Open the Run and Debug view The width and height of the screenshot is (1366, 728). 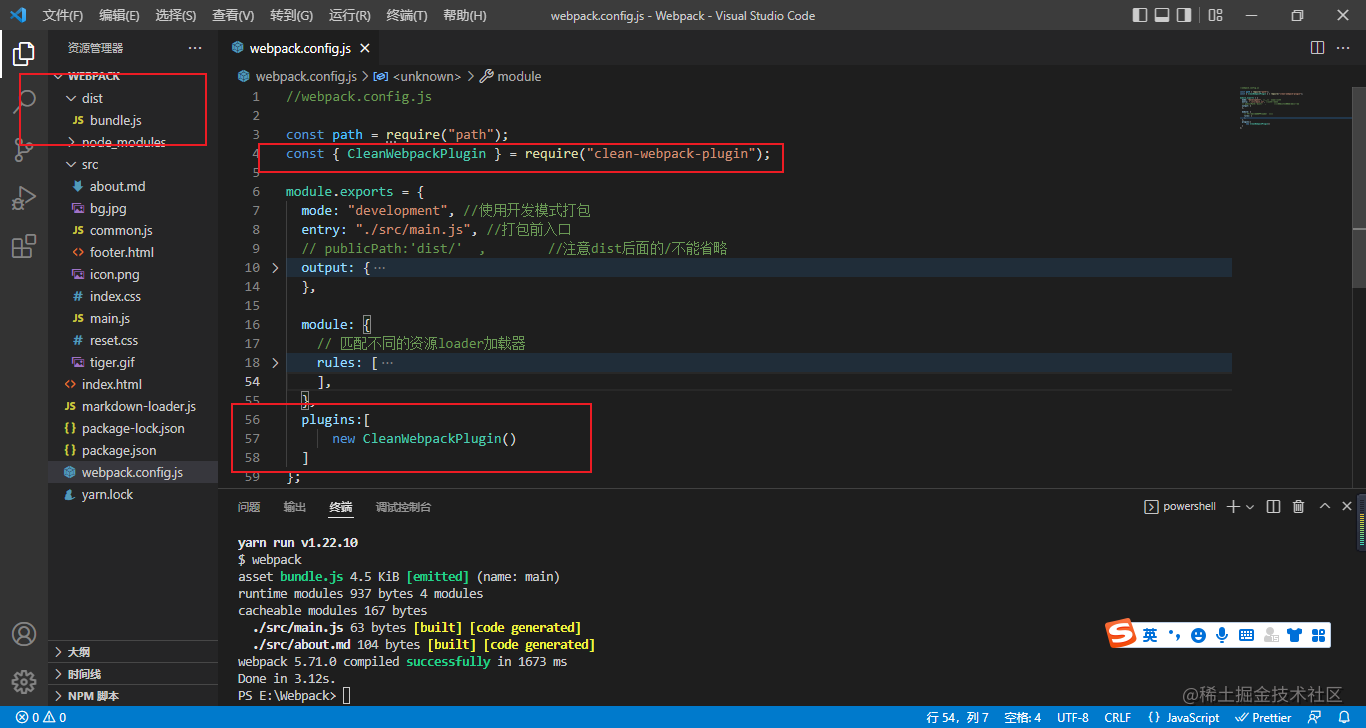(24, 198)
